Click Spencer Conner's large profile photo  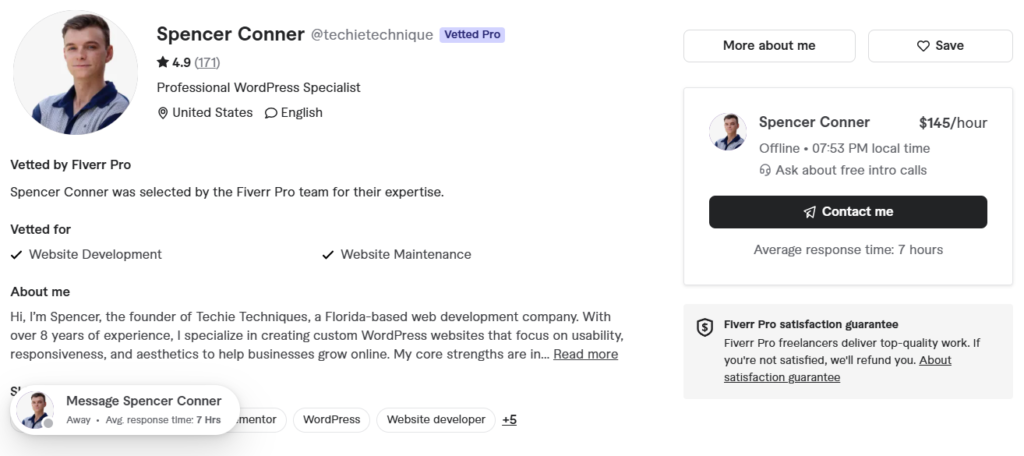point(76,73)
